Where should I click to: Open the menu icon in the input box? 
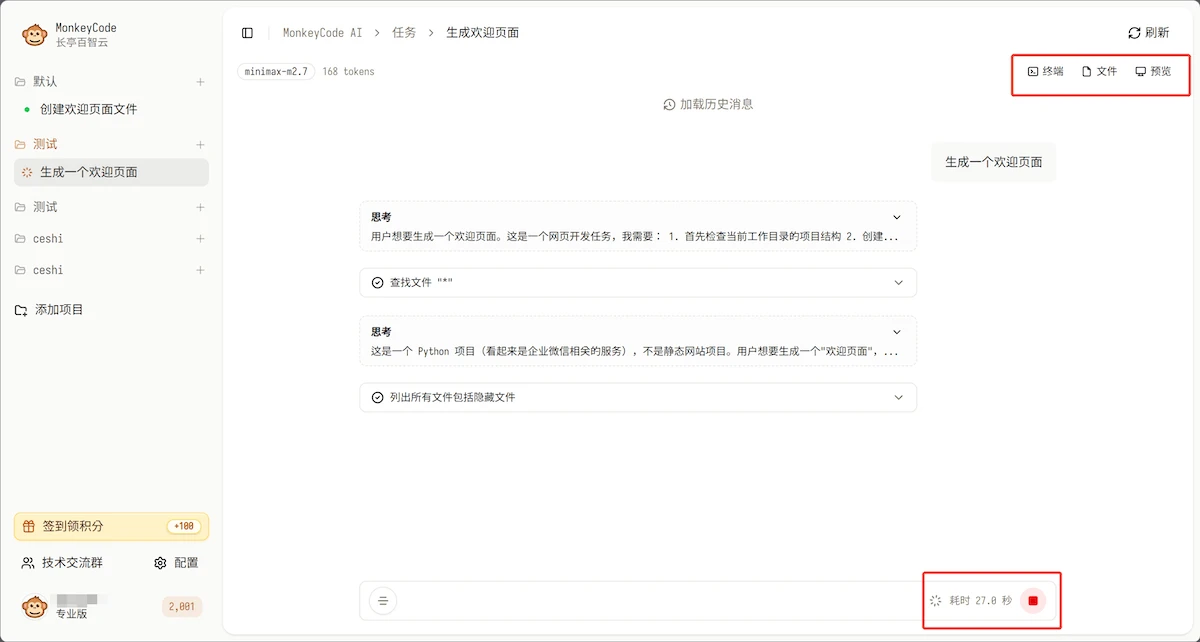[x=383, y=601]
